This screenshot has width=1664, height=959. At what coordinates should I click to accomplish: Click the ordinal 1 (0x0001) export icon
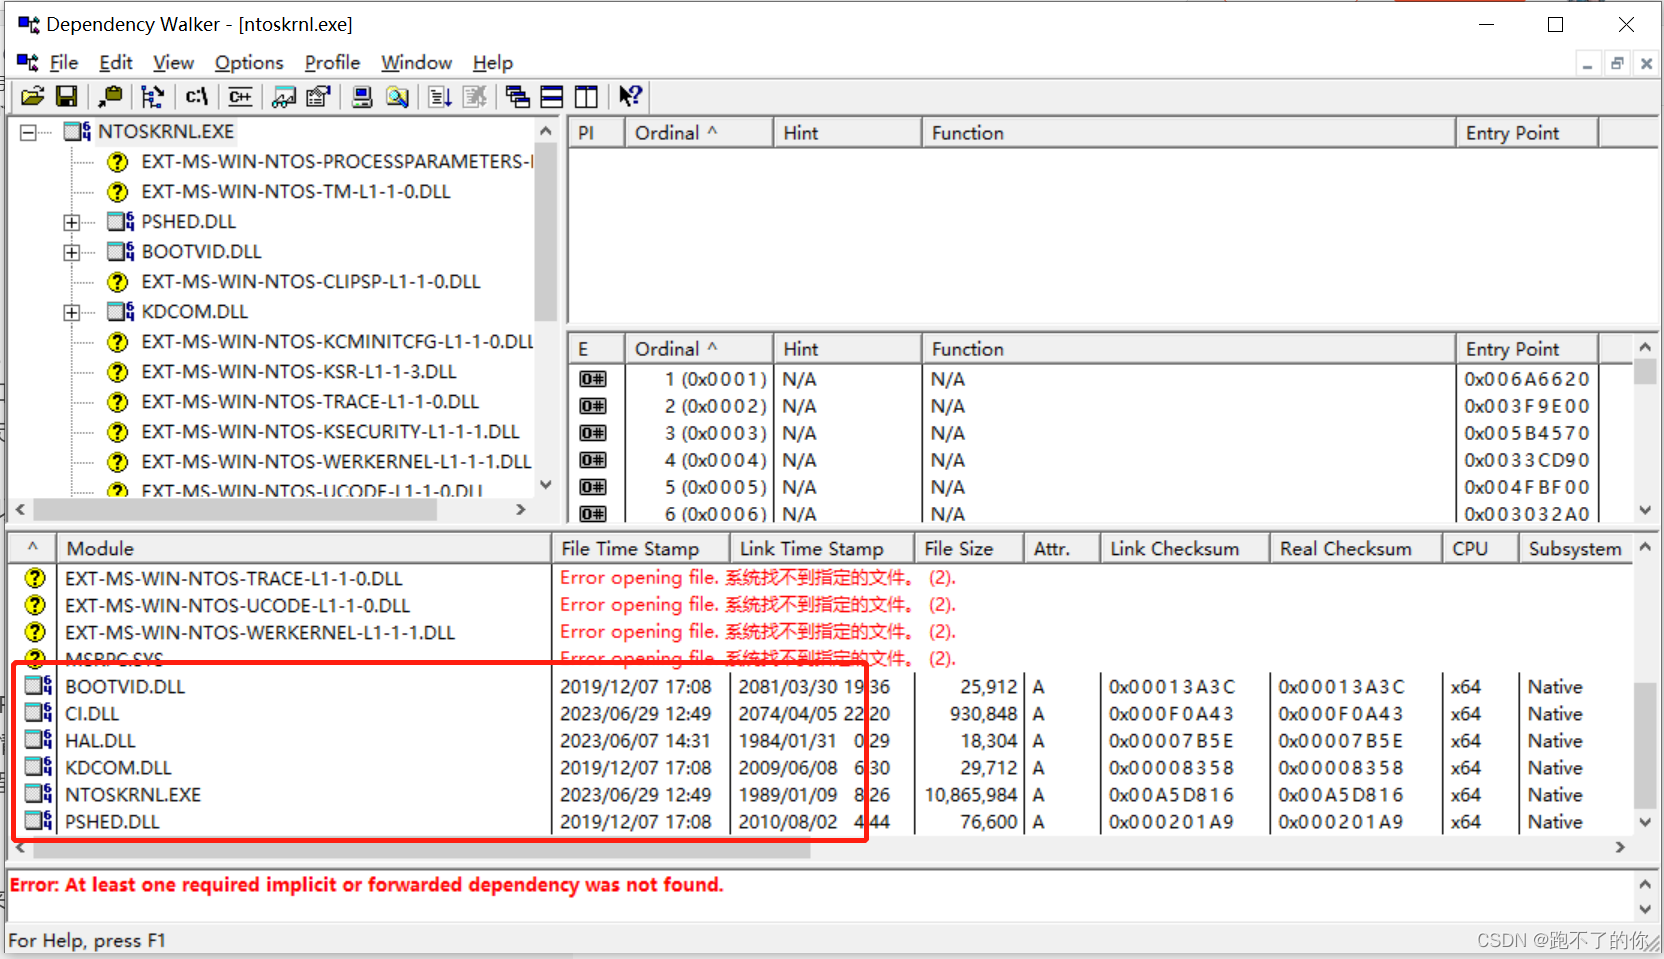(593, 379)
